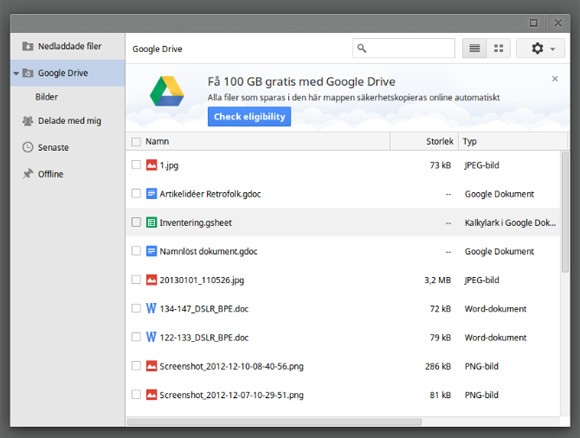Click the image icon of 1.jpg
The image size is (580, 438).
[x=151, y=165]
